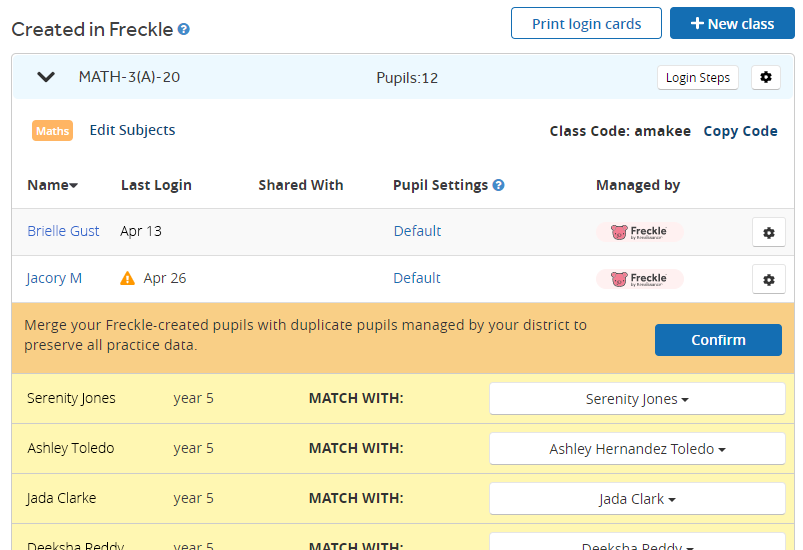Open Login Steps
The image size is (803, 550).
698,77
